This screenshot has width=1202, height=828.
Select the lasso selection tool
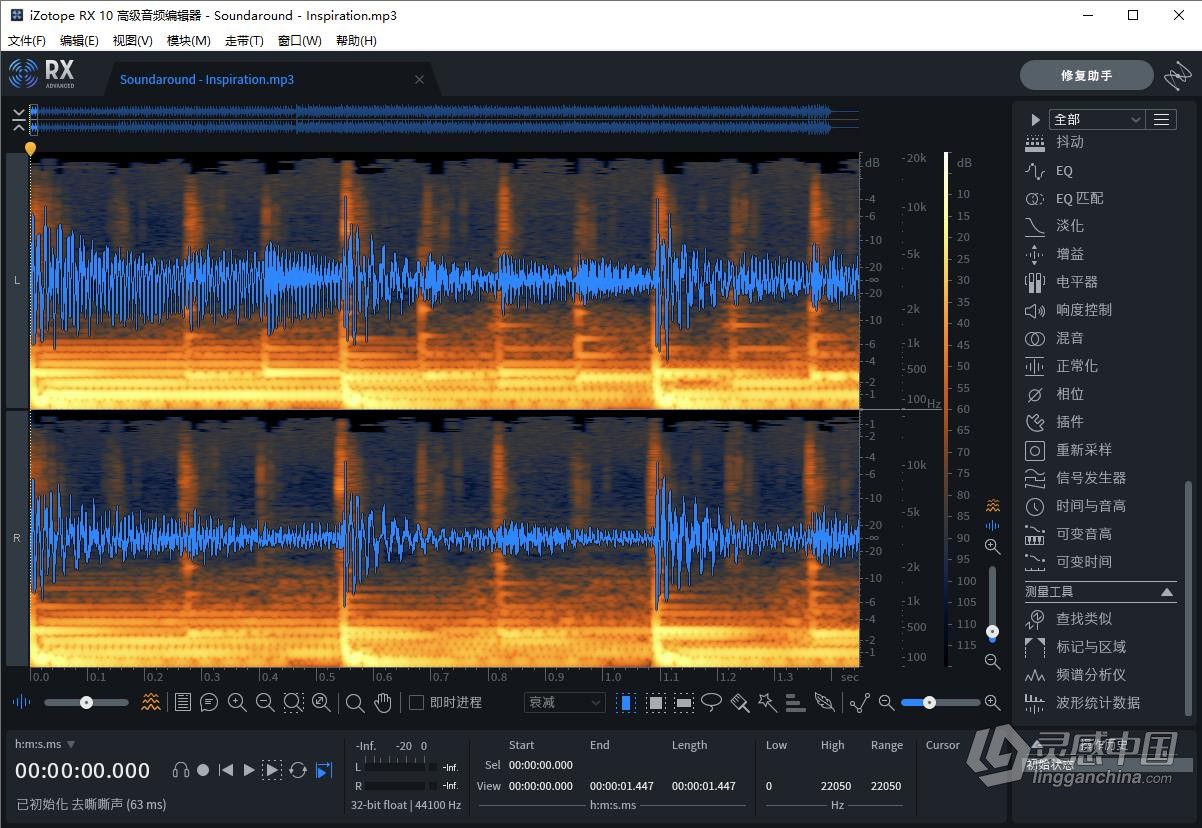pyautogui.click(x=712, y=702)
